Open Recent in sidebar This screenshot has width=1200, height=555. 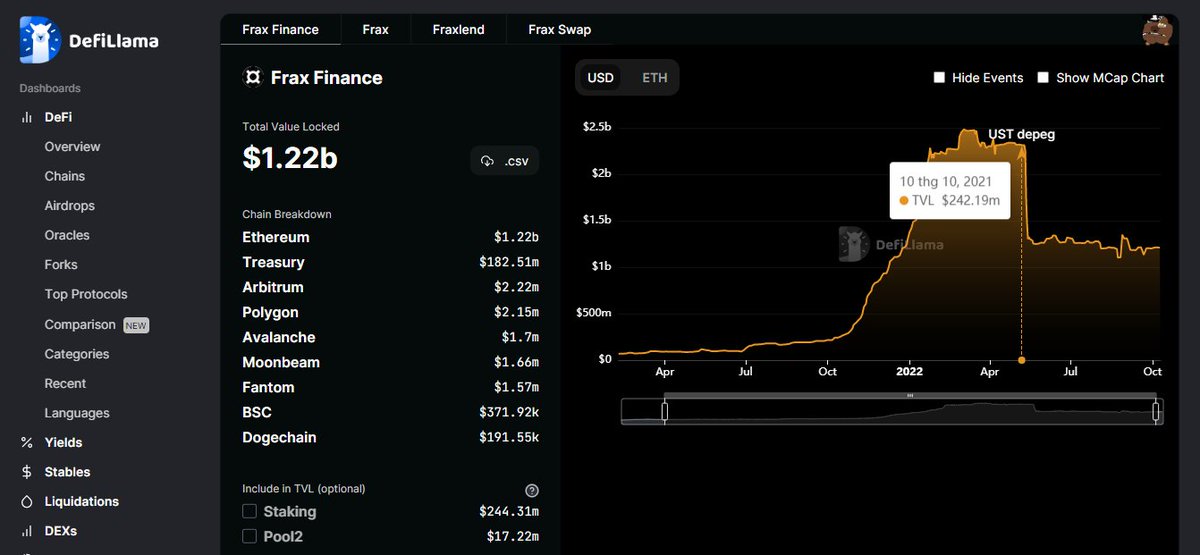tap(65, 383)
